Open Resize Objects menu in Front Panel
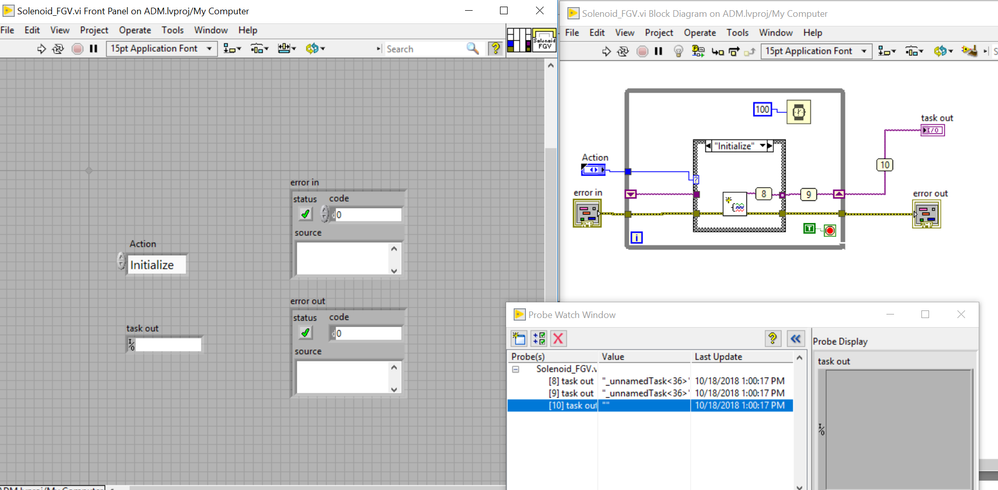998x490 pixels. coord(288,48)
